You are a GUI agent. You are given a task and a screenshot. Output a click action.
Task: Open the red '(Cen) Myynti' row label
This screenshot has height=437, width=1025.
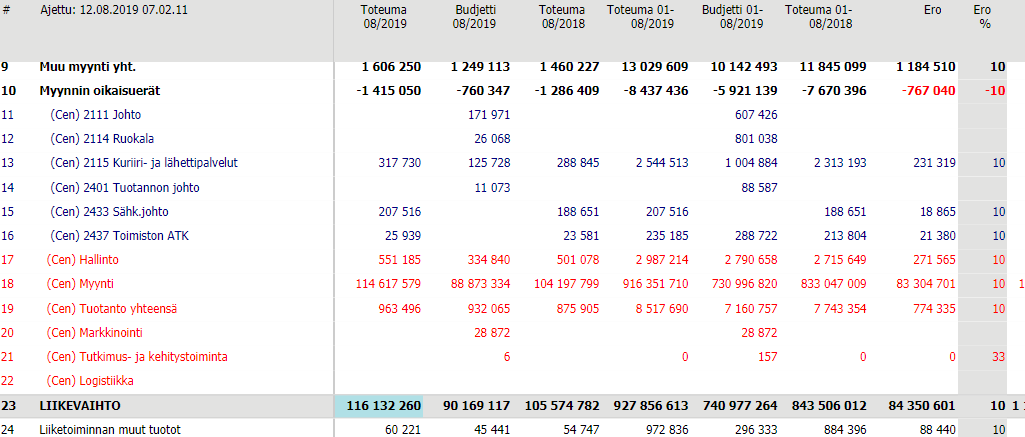click(x=85, y=284)
